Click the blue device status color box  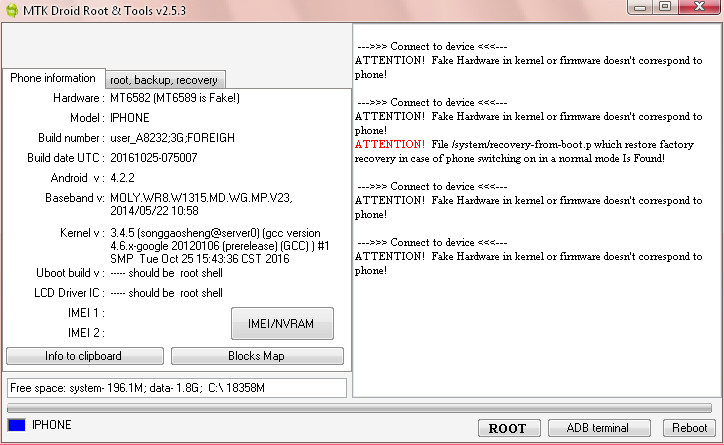[17, 425]
